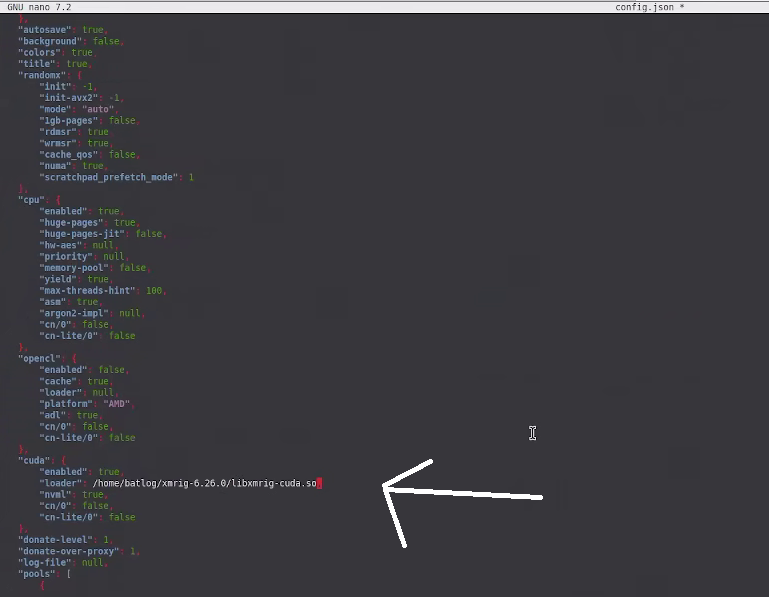Click the "adl" key

point(53,415)
